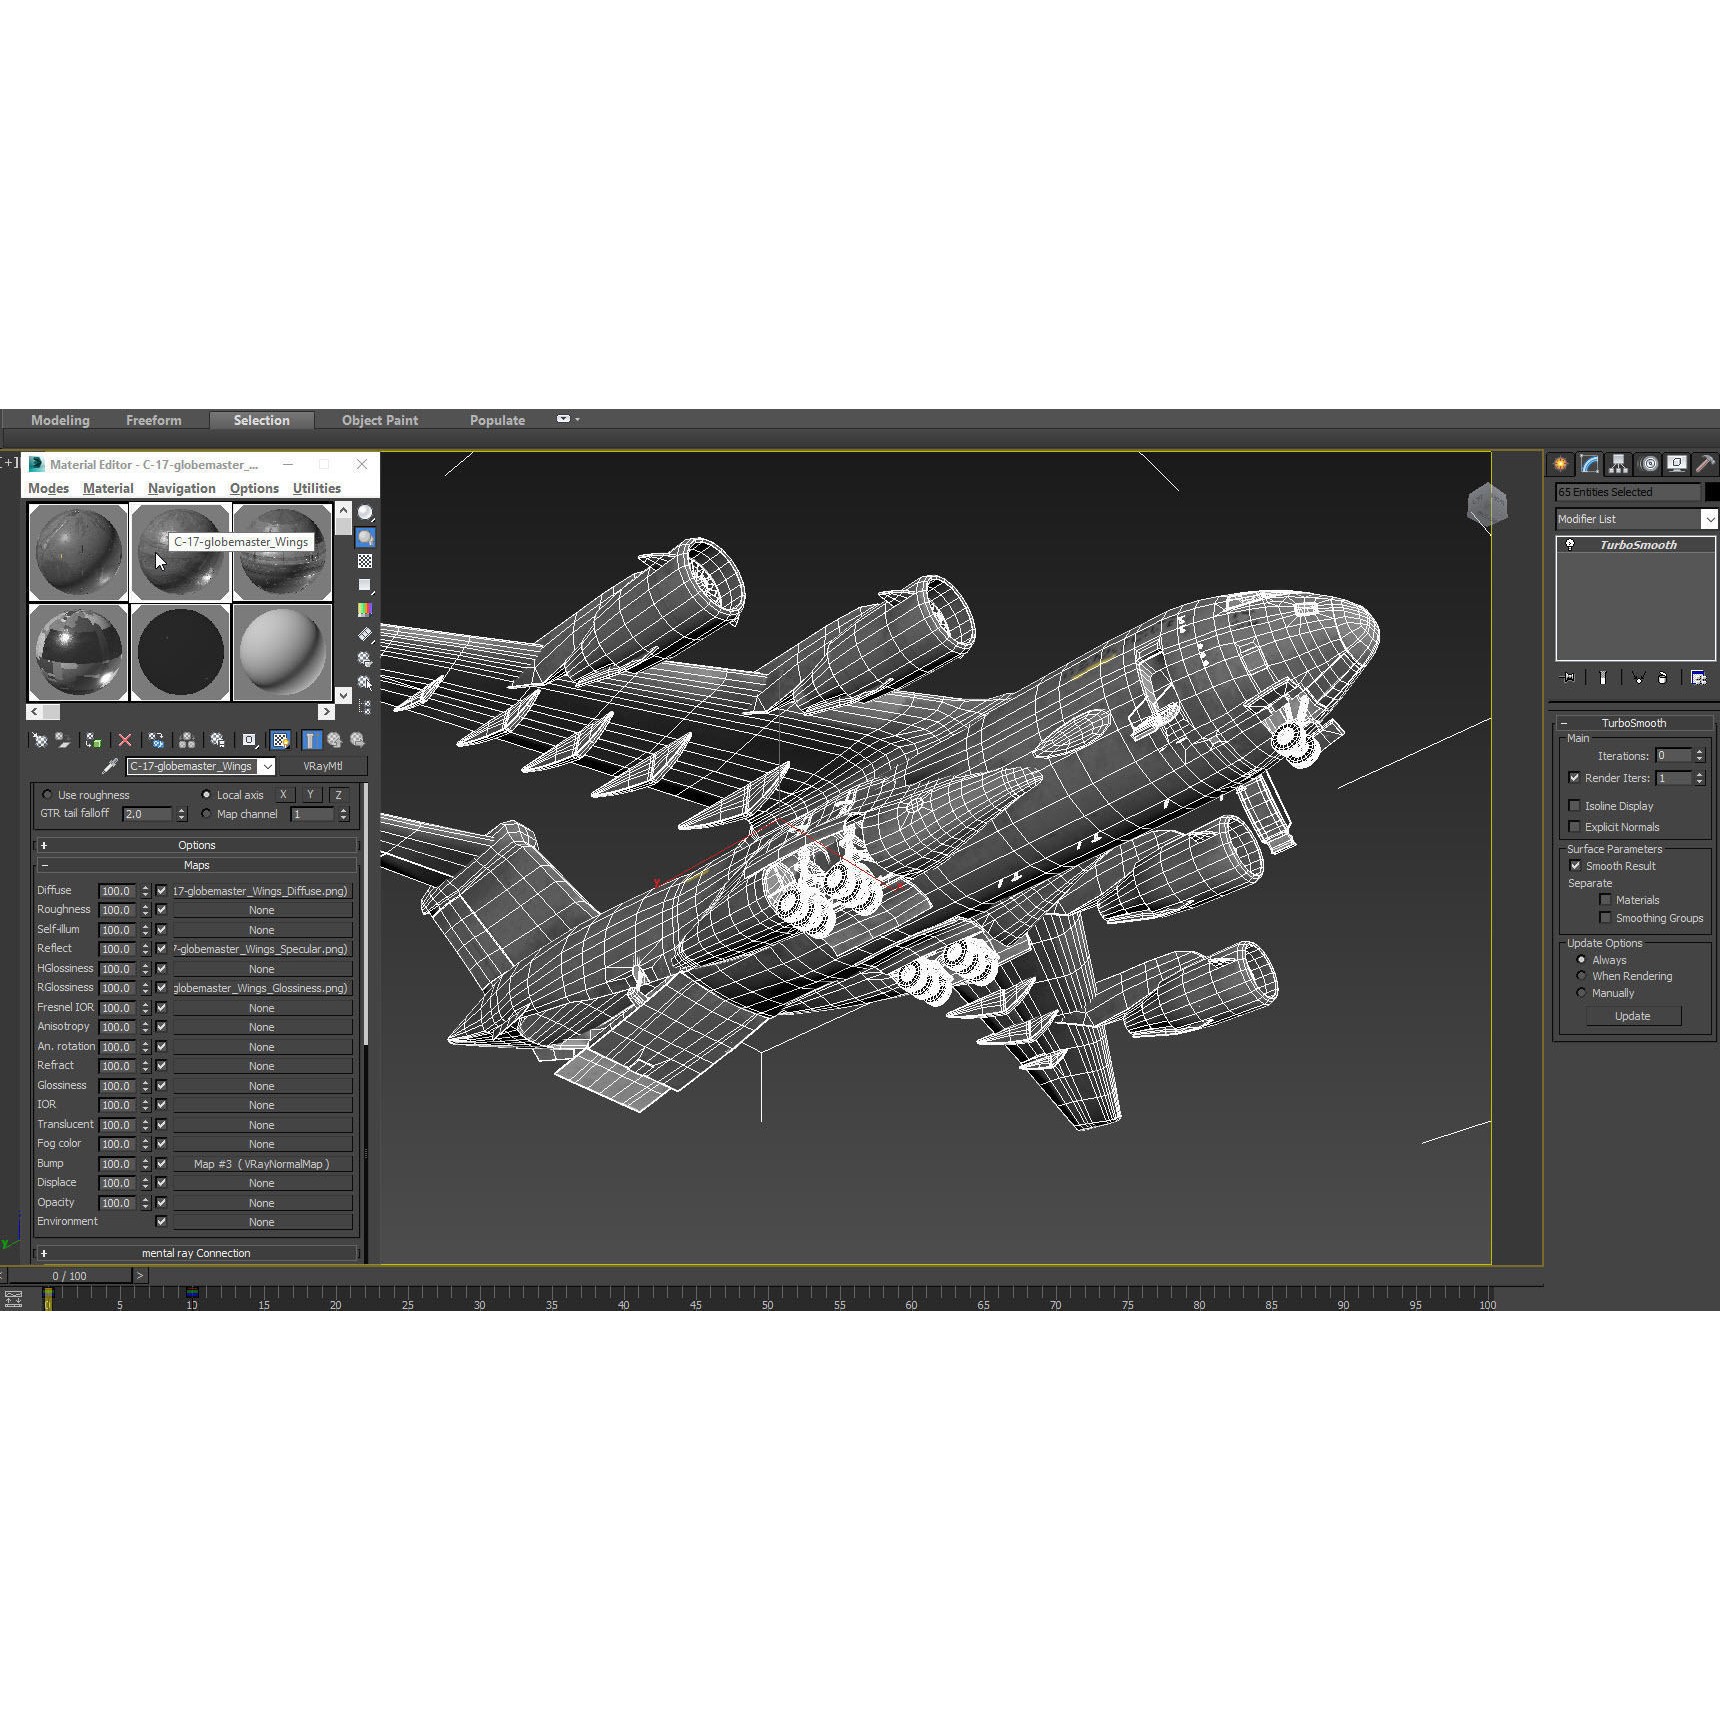Click the Pin Stack icon
The image size is (1720, 1720).
pyautogui.click(x=1567, y=678)
